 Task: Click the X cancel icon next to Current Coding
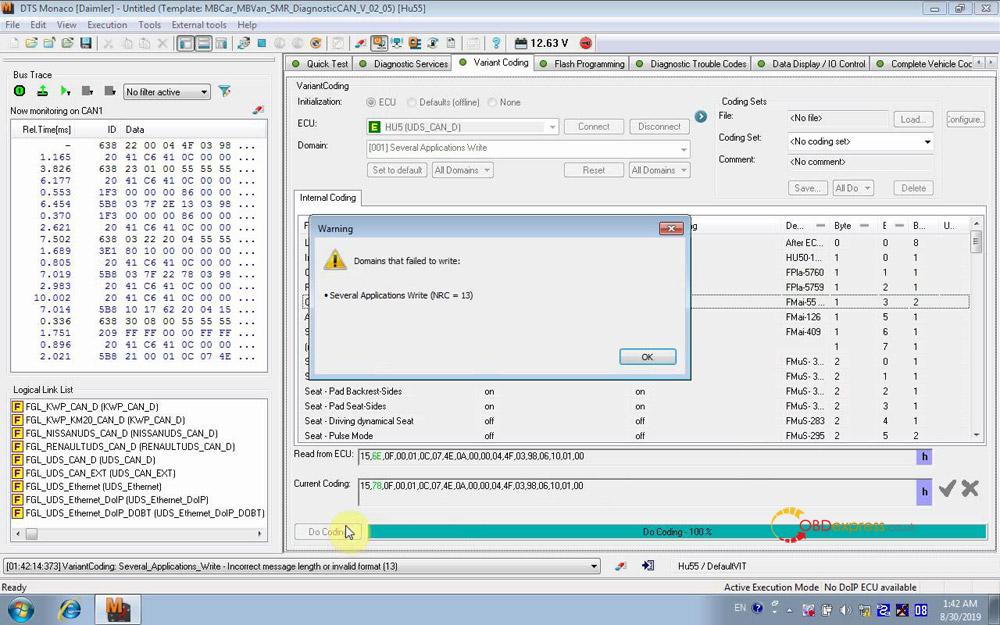click(x=969, y=489)
